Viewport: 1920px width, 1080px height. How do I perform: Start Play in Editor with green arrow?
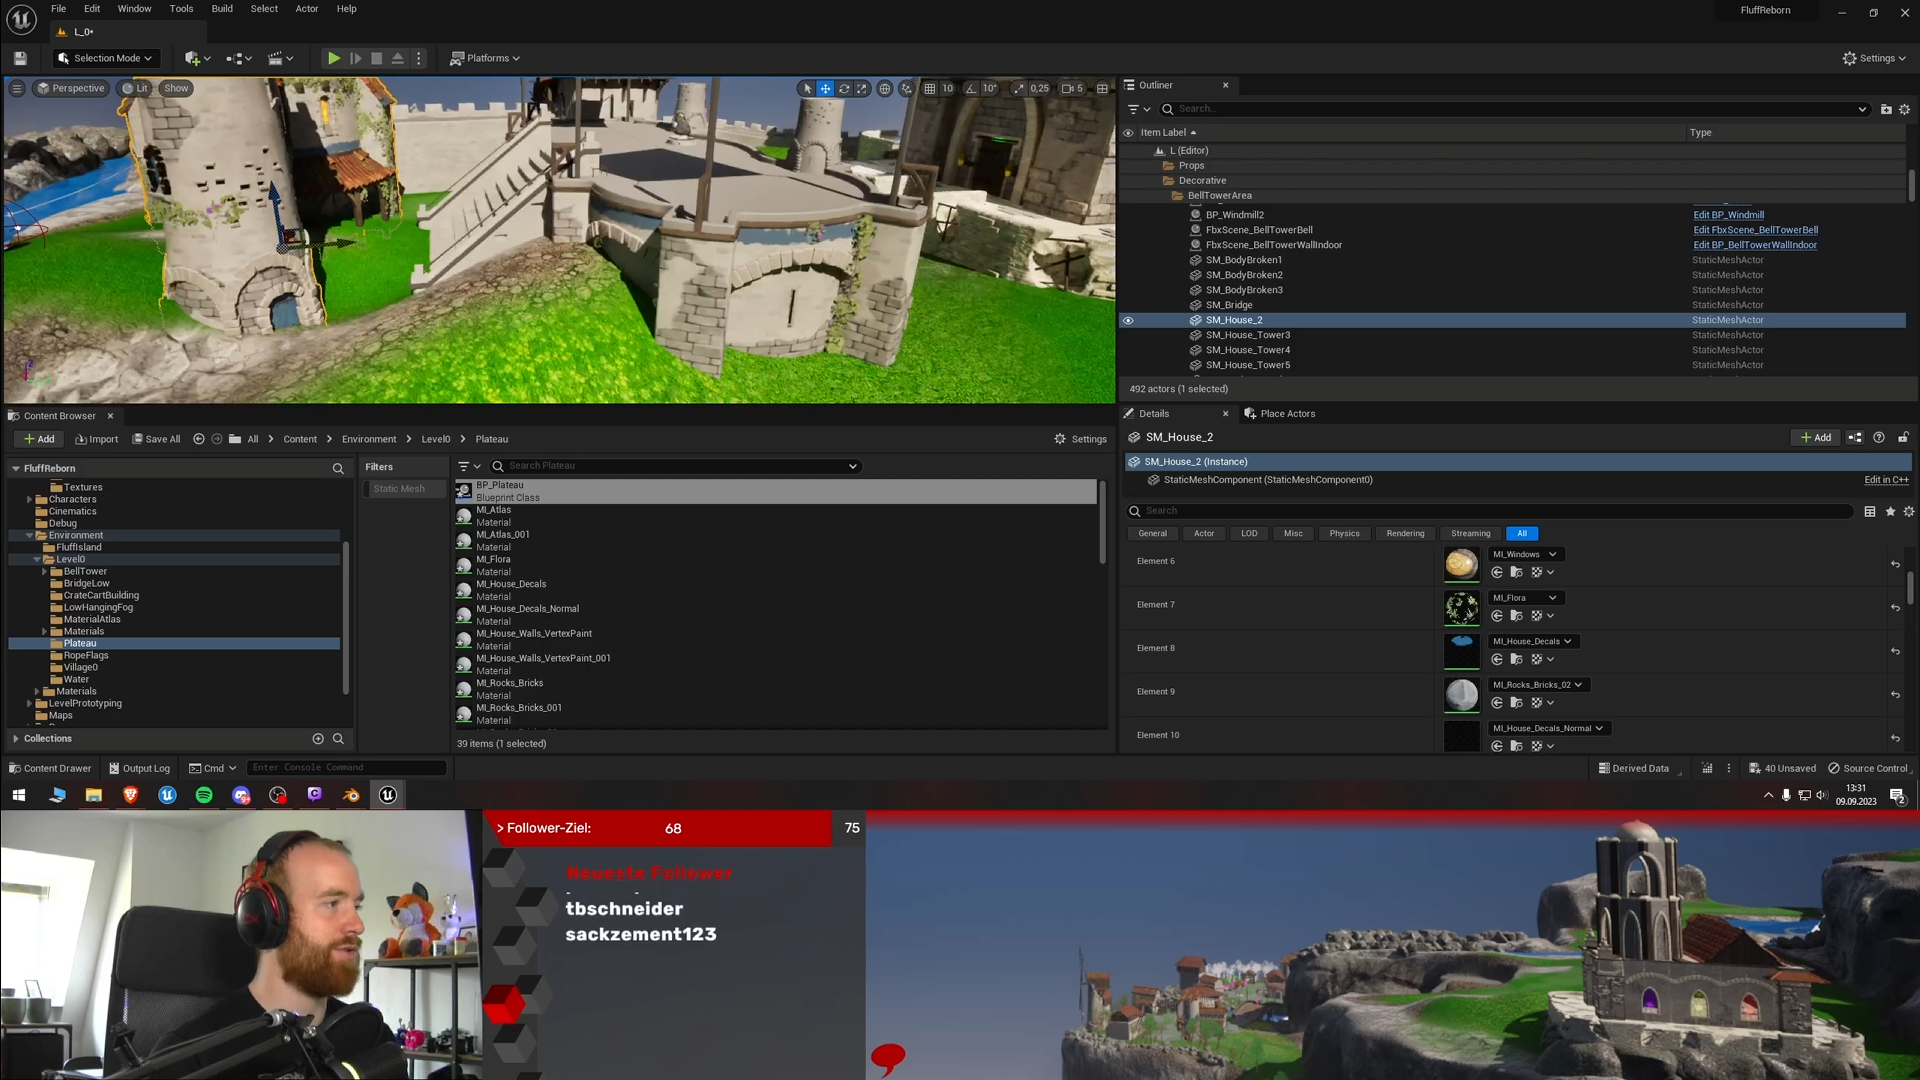click(334, 58)
